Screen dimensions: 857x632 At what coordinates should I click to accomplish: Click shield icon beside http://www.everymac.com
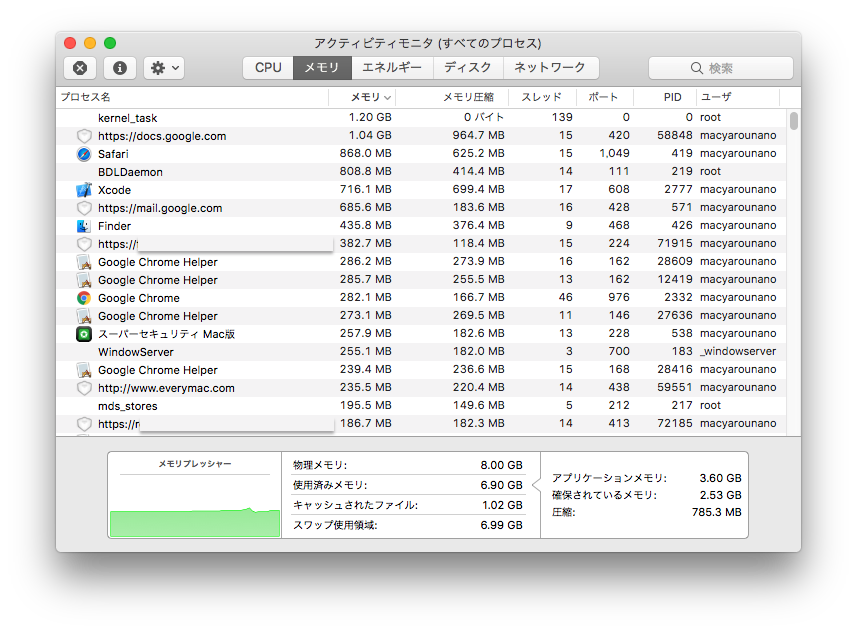point(84,388)
